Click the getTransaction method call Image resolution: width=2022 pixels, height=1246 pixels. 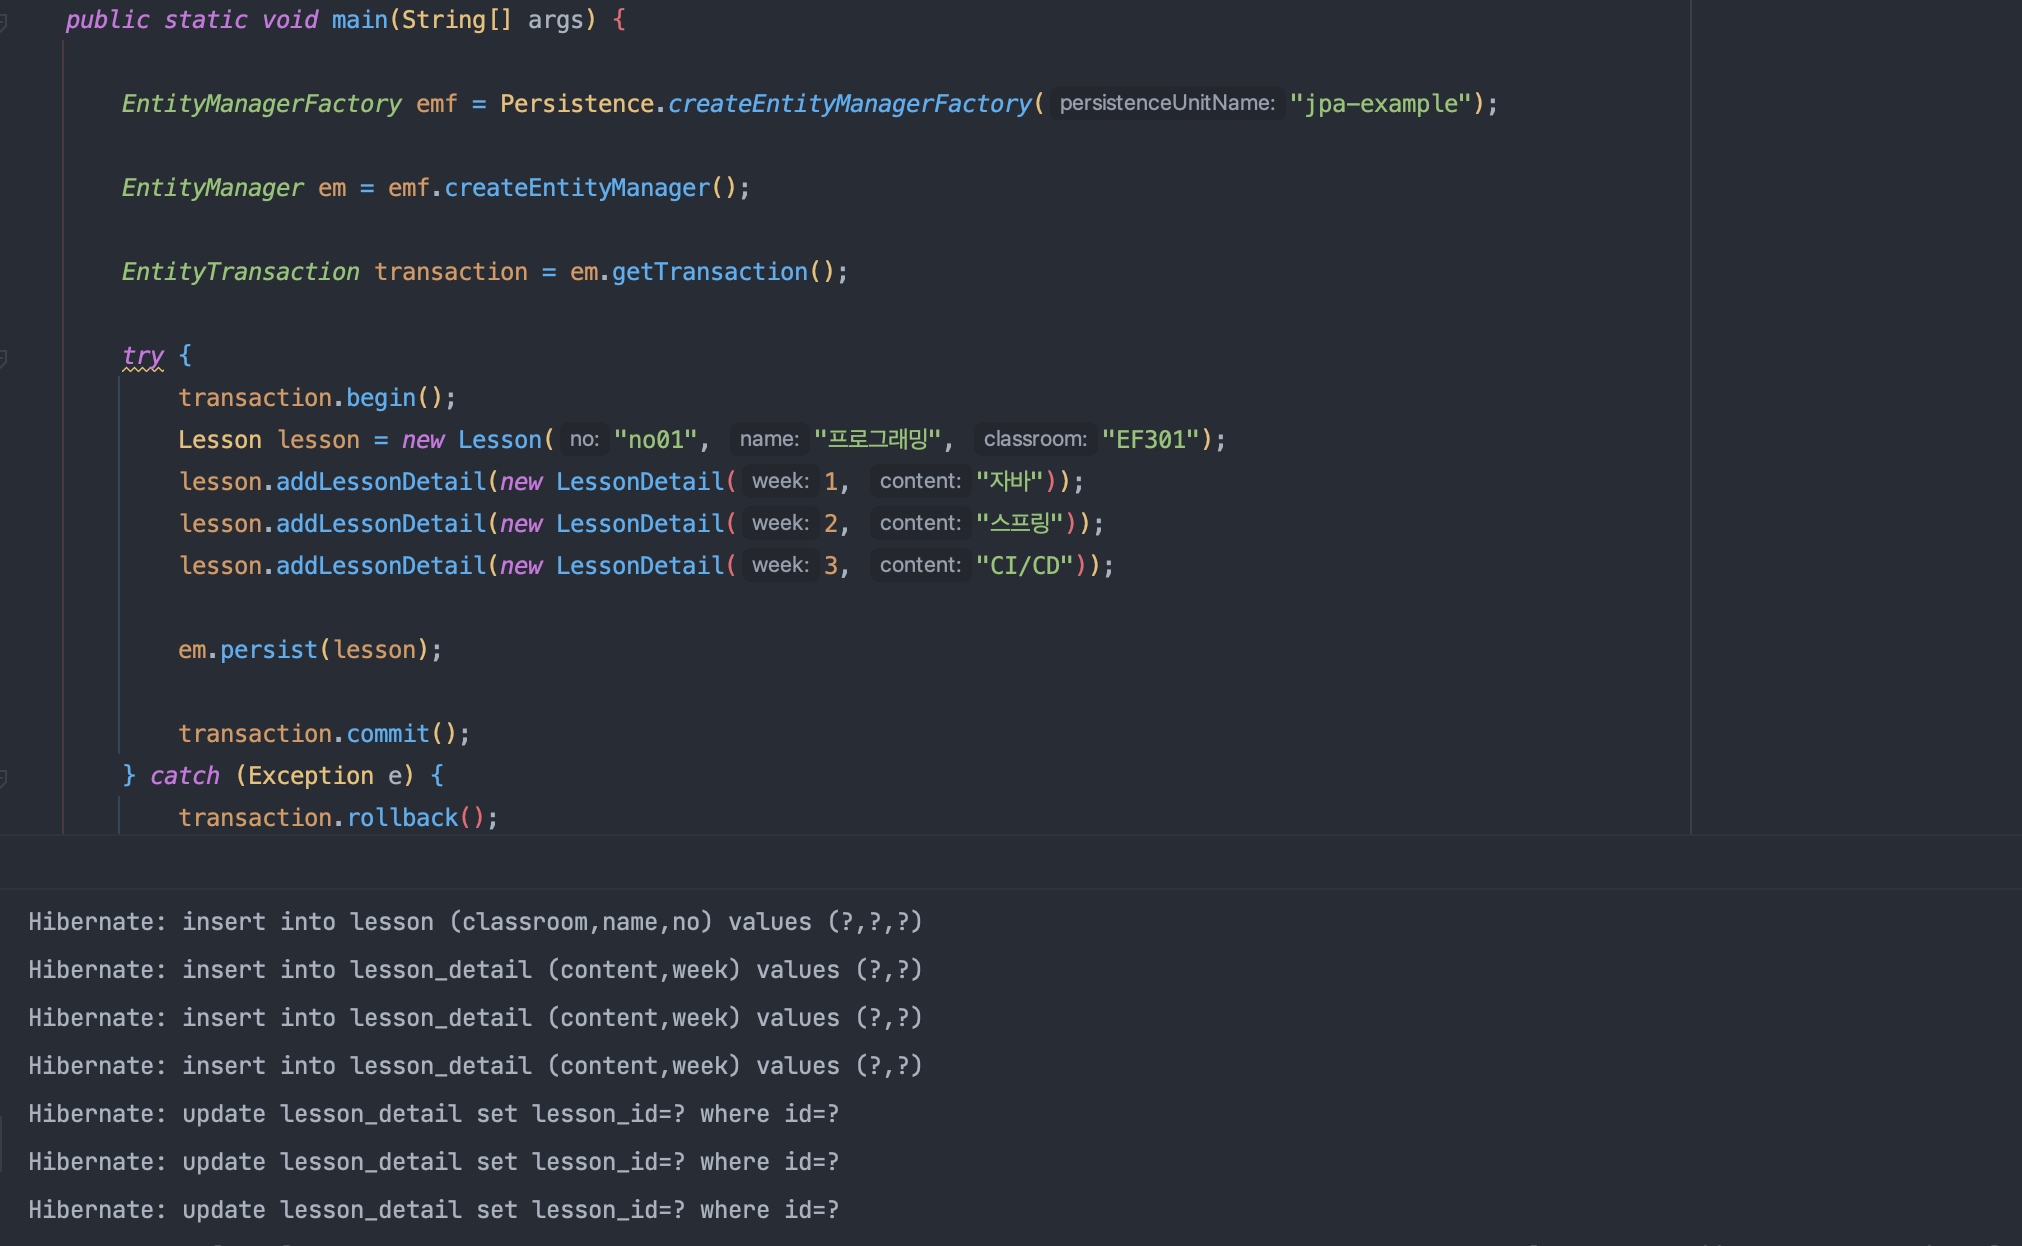pos(709,272)
